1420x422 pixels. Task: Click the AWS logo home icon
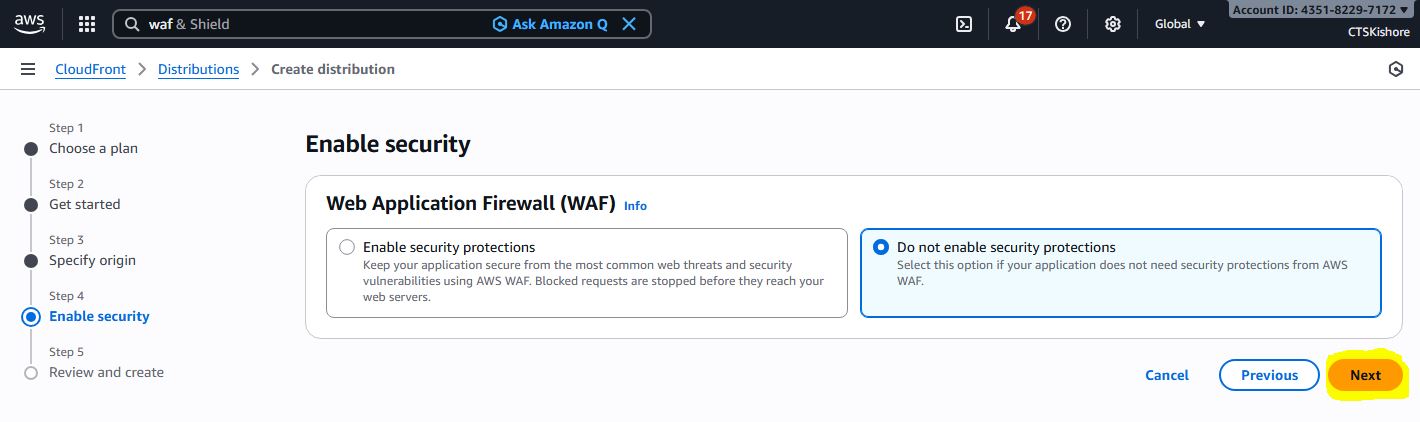tap(30, 23)
